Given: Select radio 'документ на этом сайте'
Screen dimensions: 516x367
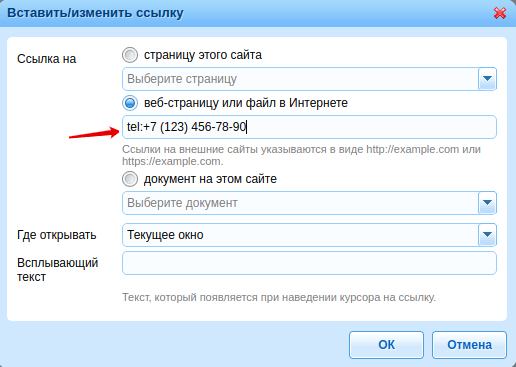Looking at the screenshot, I should pos(130,179).
